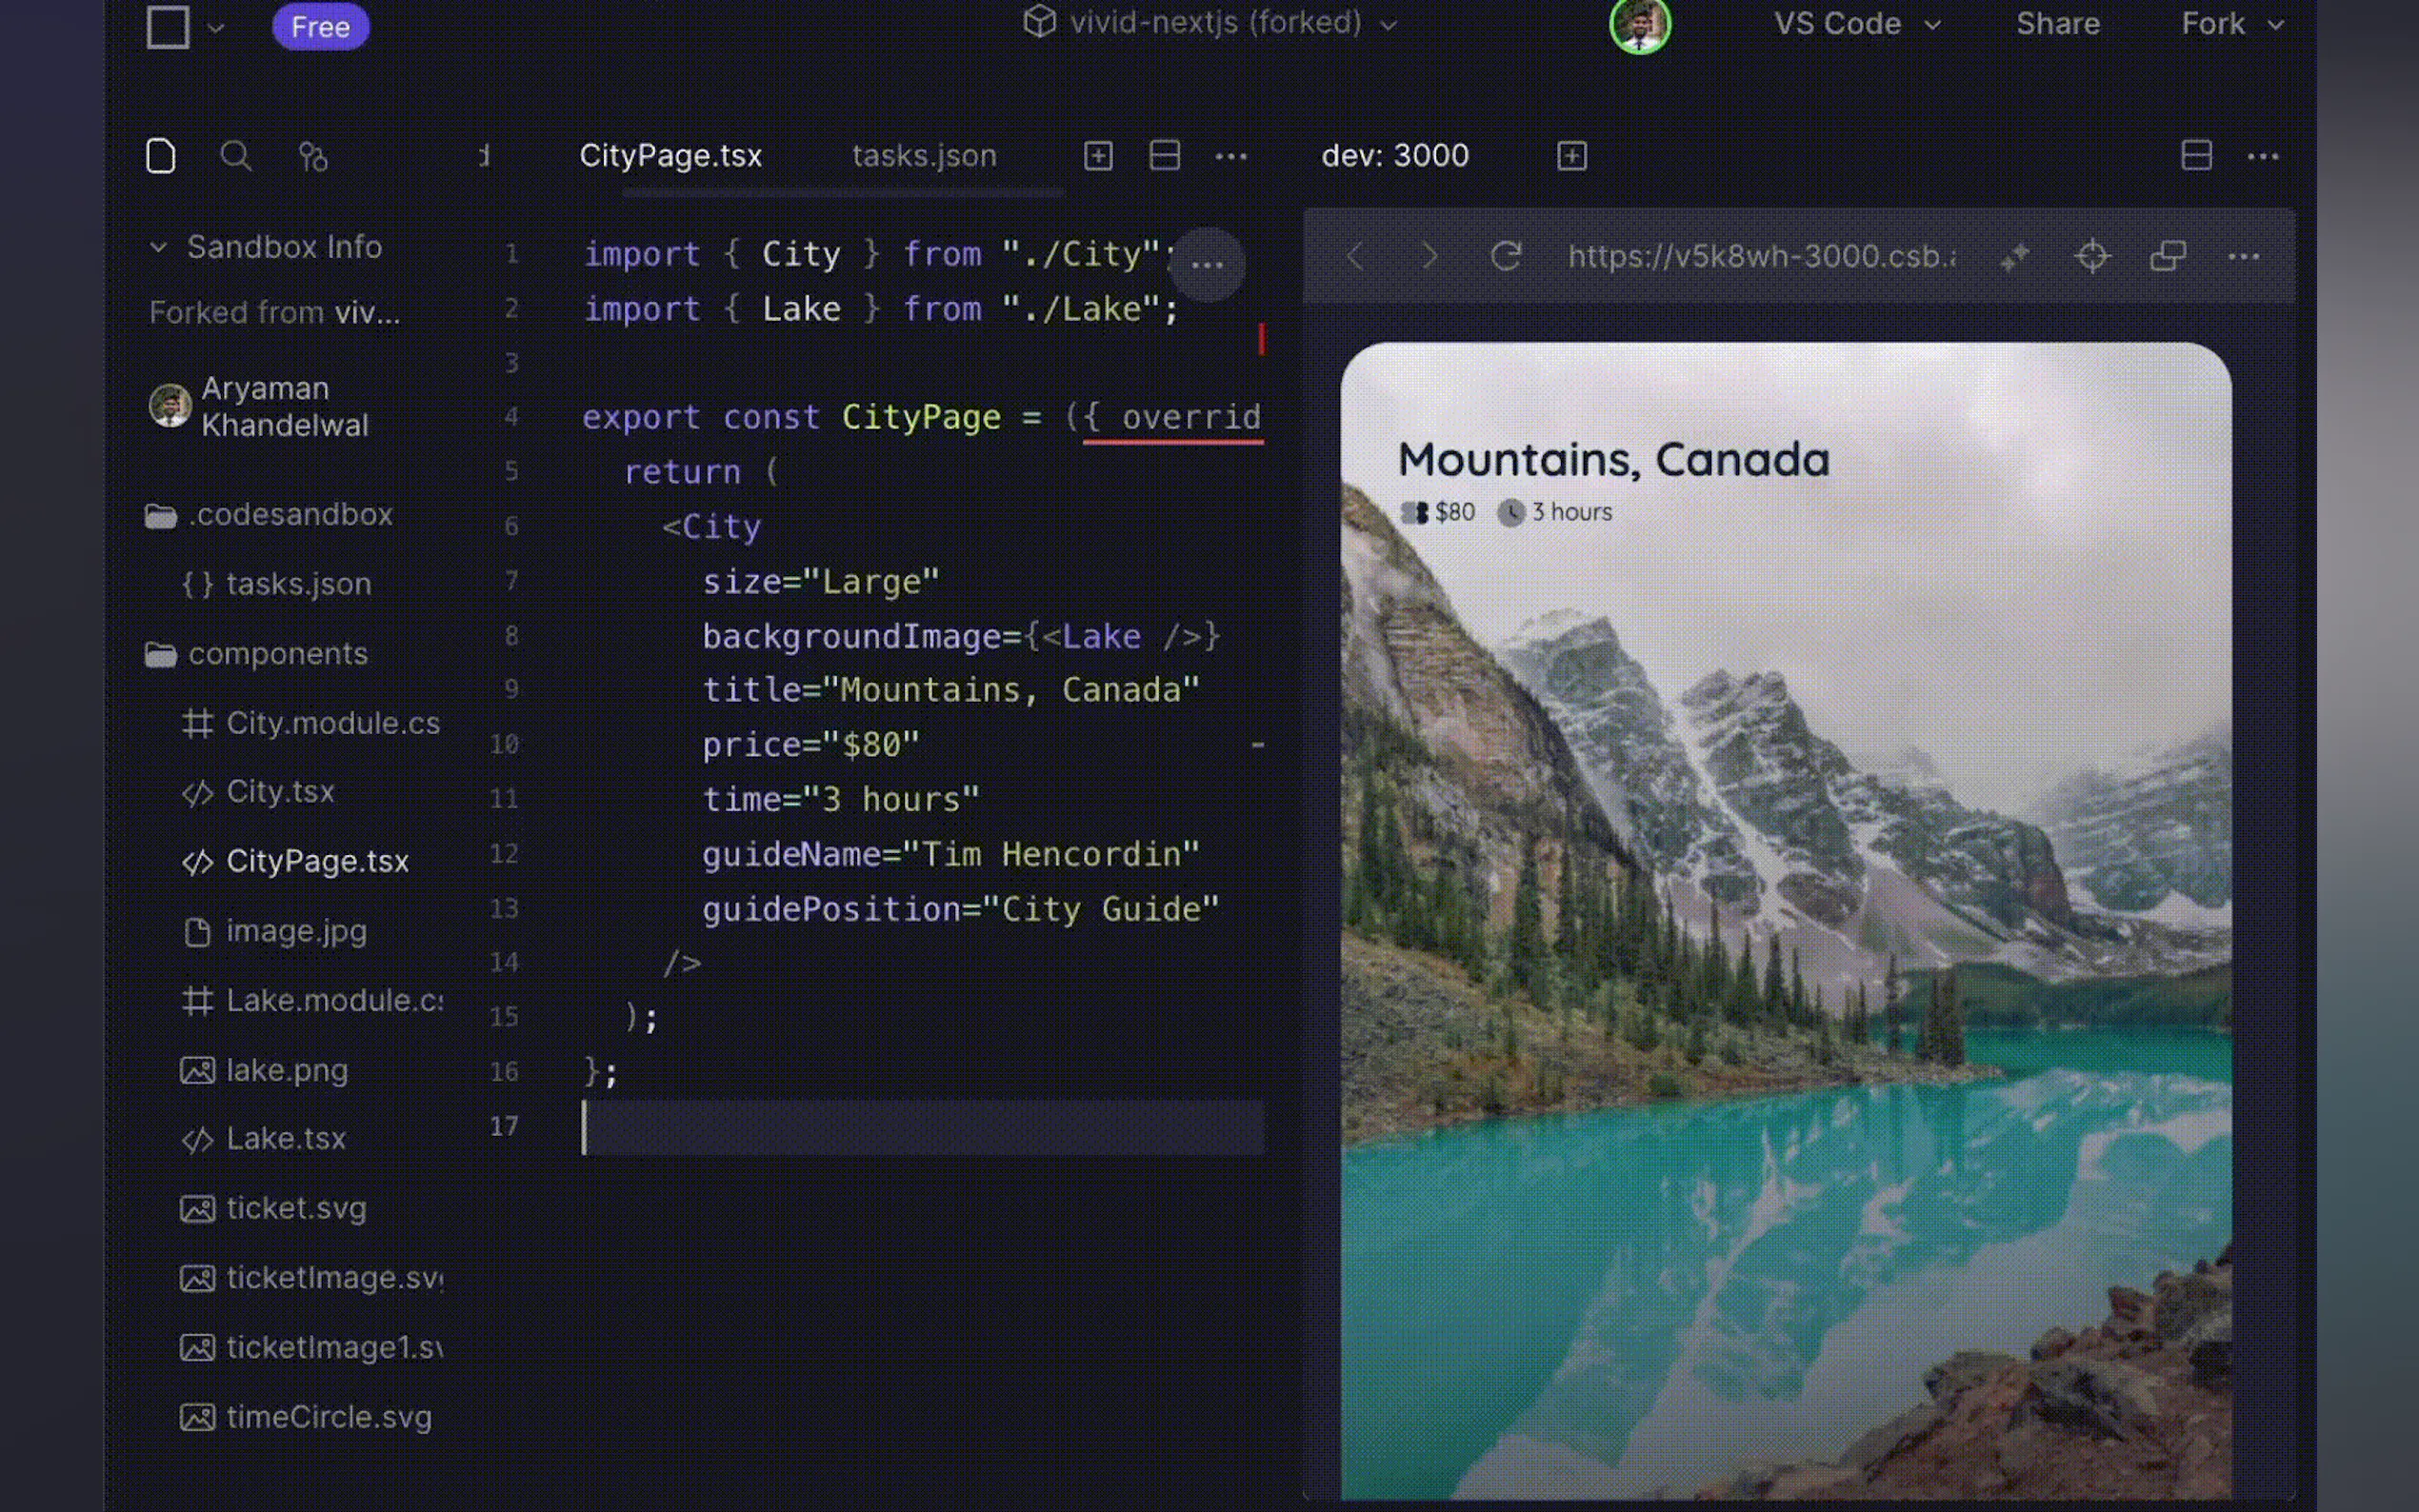
Task: Add a new editor tab with the plus icon
Action: pyautogui.click(x=1098, y=156)
